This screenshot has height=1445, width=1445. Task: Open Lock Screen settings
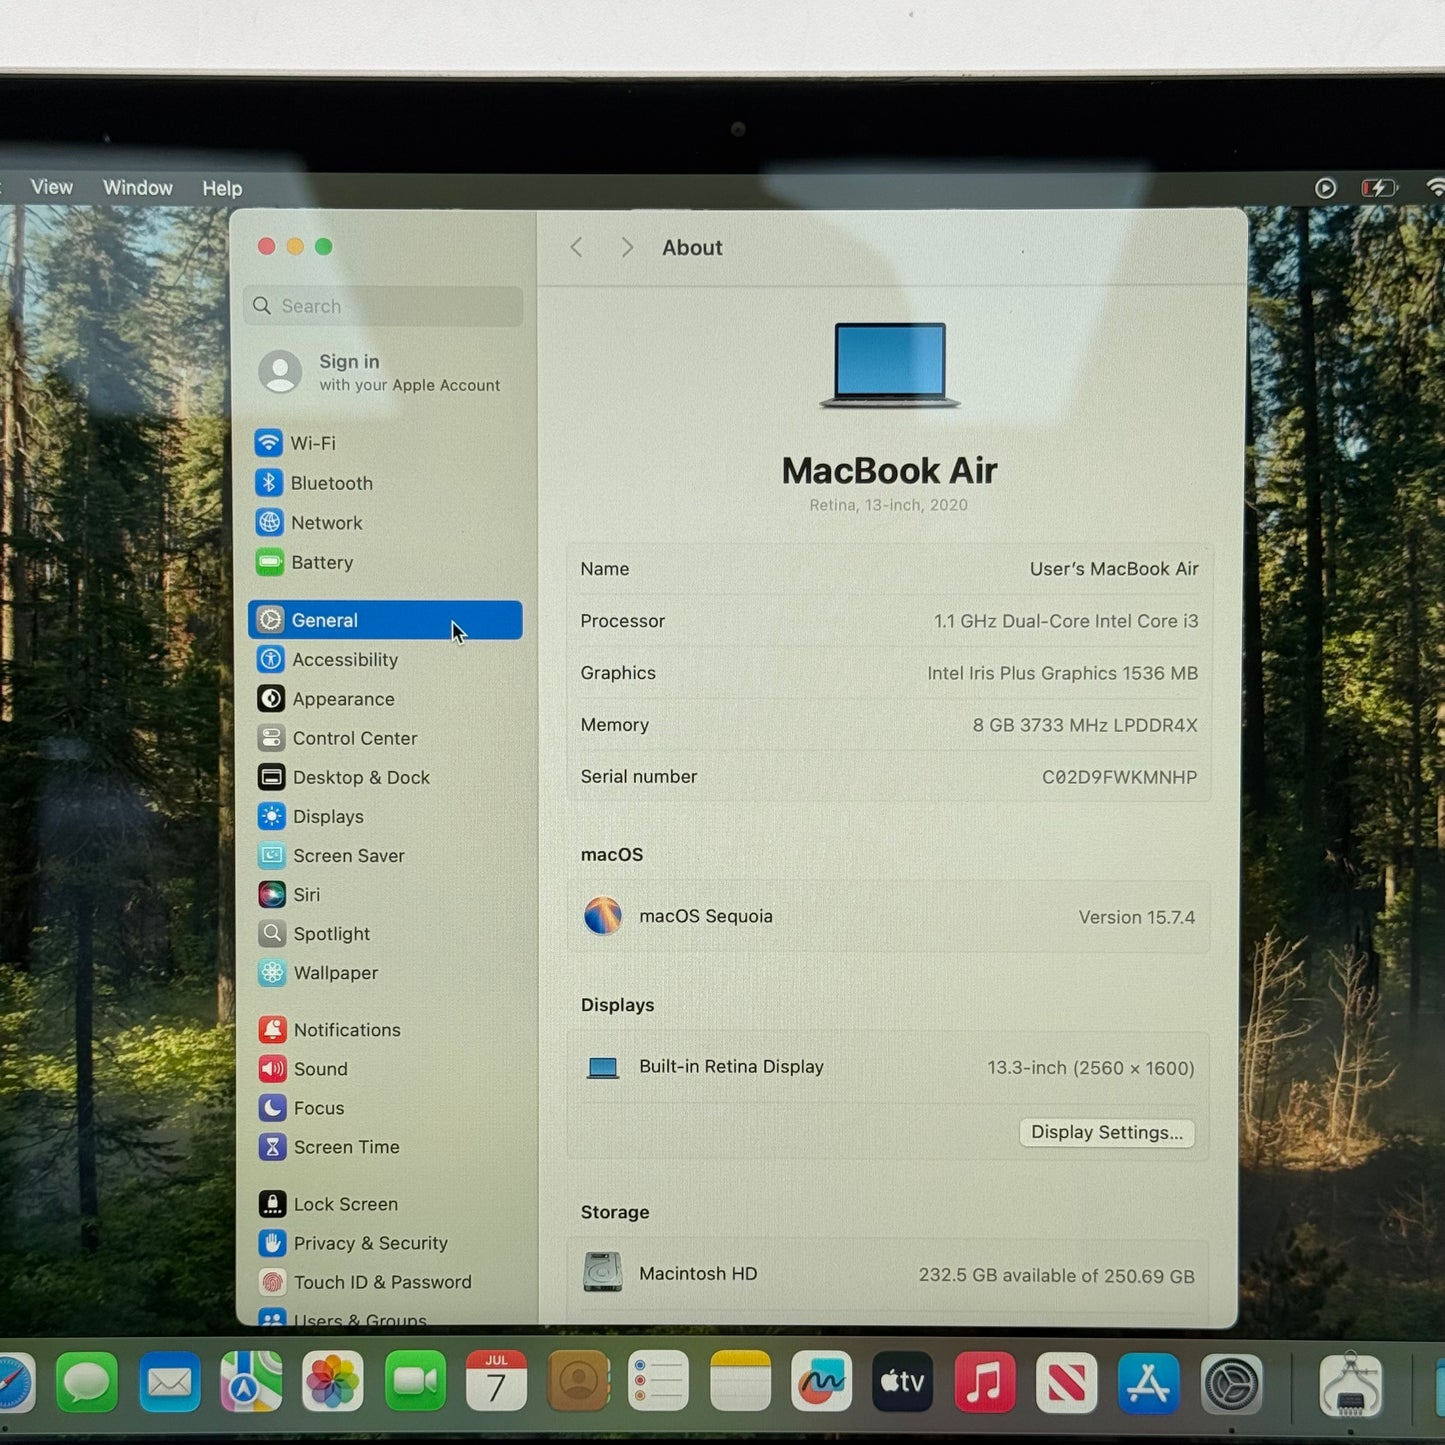coord(385,1204)
